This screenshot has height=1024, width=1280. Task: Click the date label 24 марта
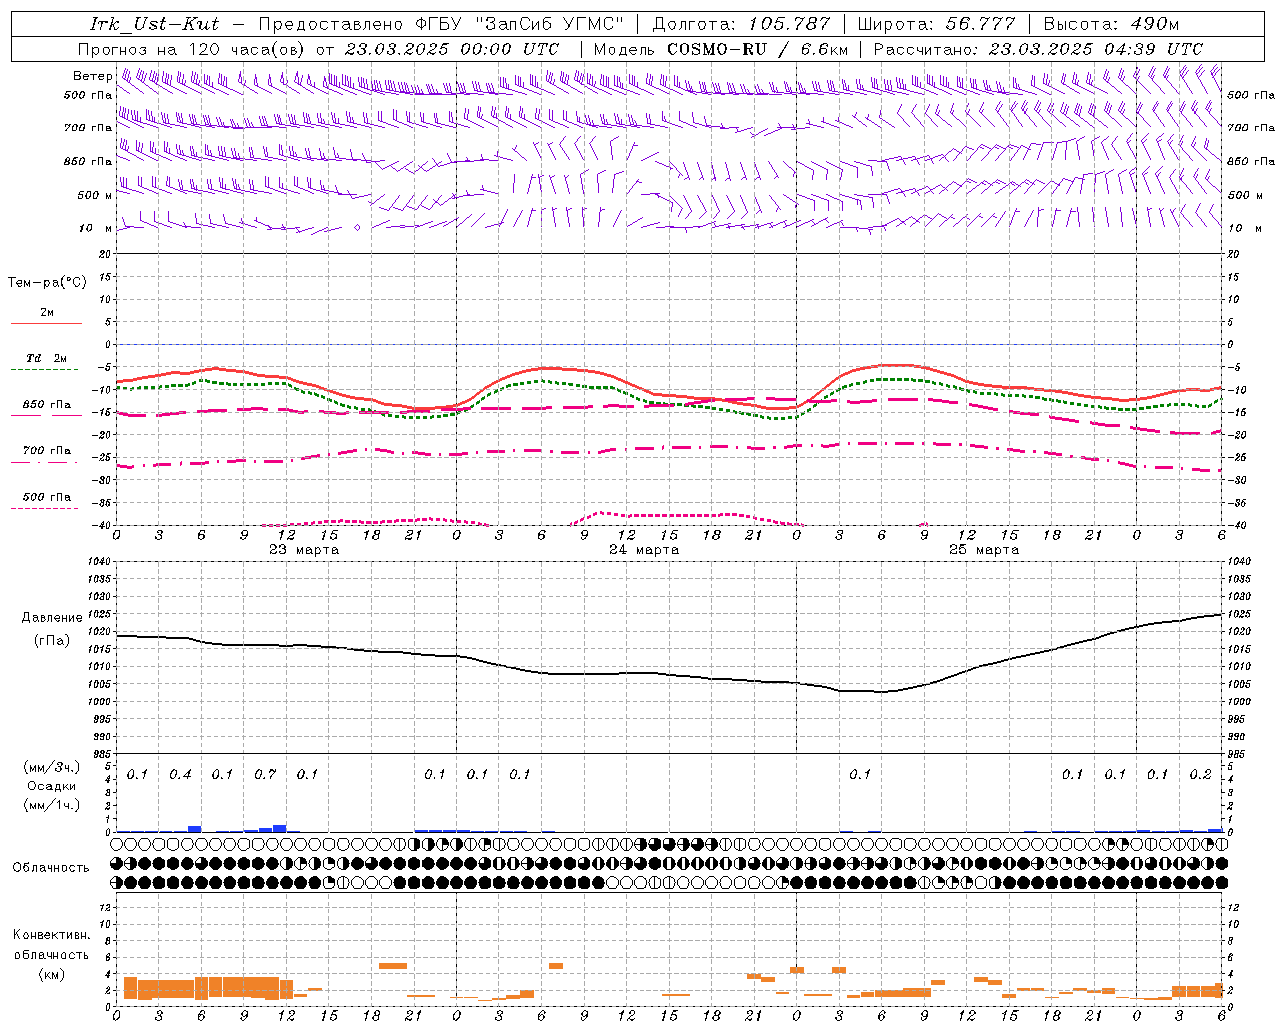(x=644, y=549)
